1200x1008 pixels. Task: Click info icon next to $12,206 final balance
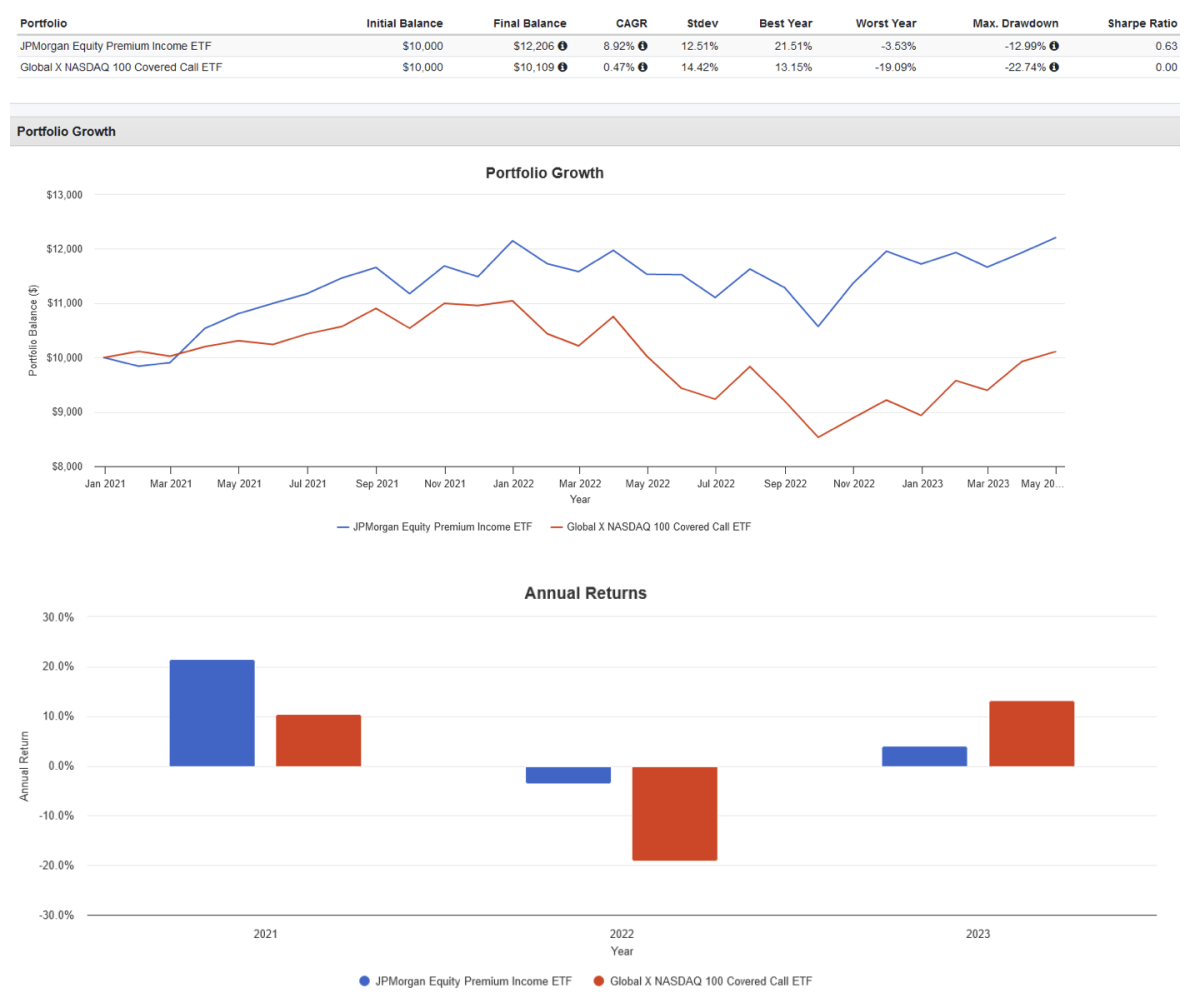coord(562,46)
